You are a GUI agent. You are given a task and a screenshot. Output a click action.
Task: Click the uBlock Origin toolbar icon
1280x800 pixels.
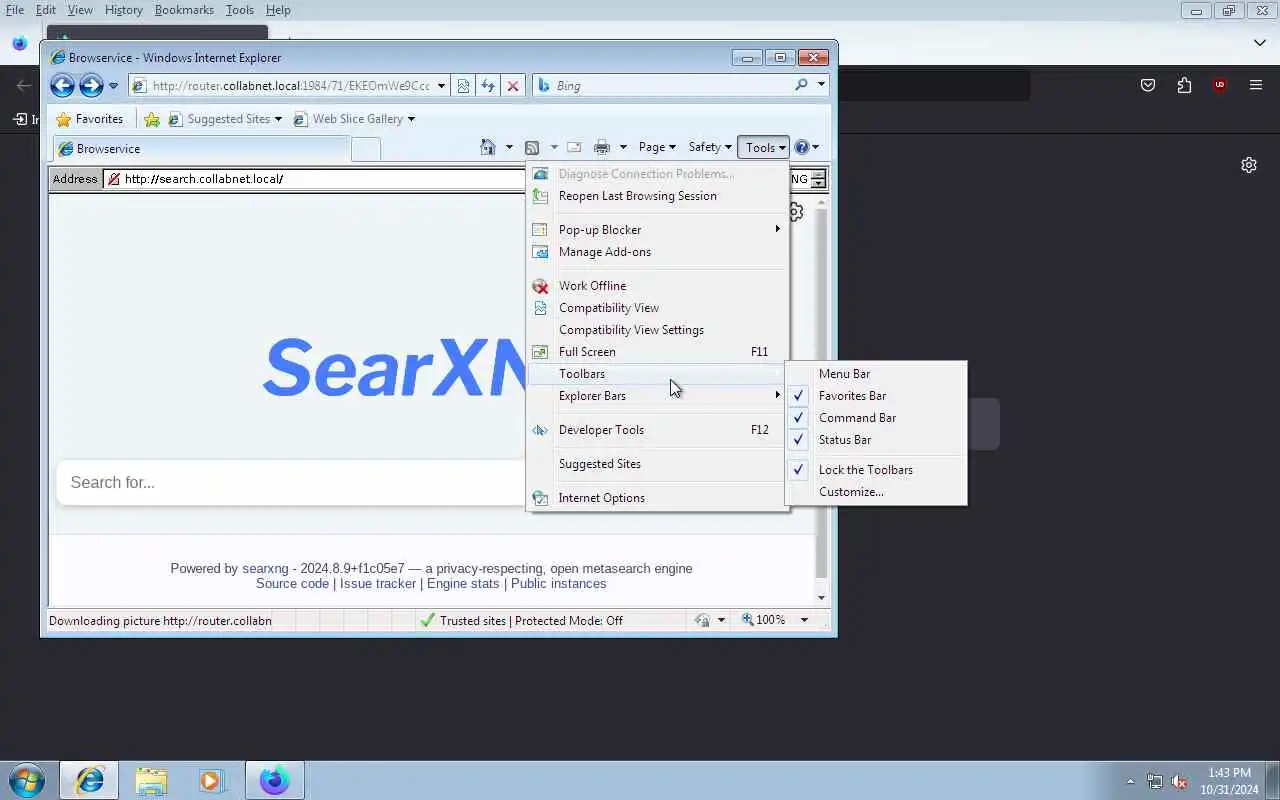coord(1219,85)
